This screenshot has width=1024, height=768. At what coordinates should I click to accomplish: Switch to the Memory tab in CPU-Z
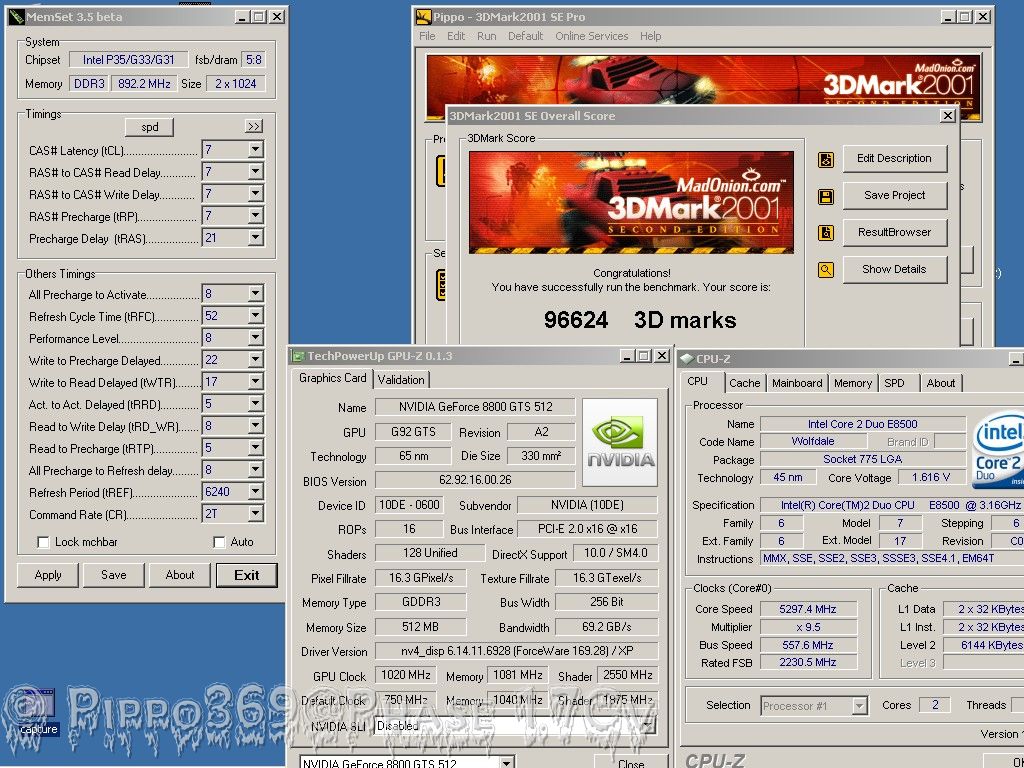853,383
